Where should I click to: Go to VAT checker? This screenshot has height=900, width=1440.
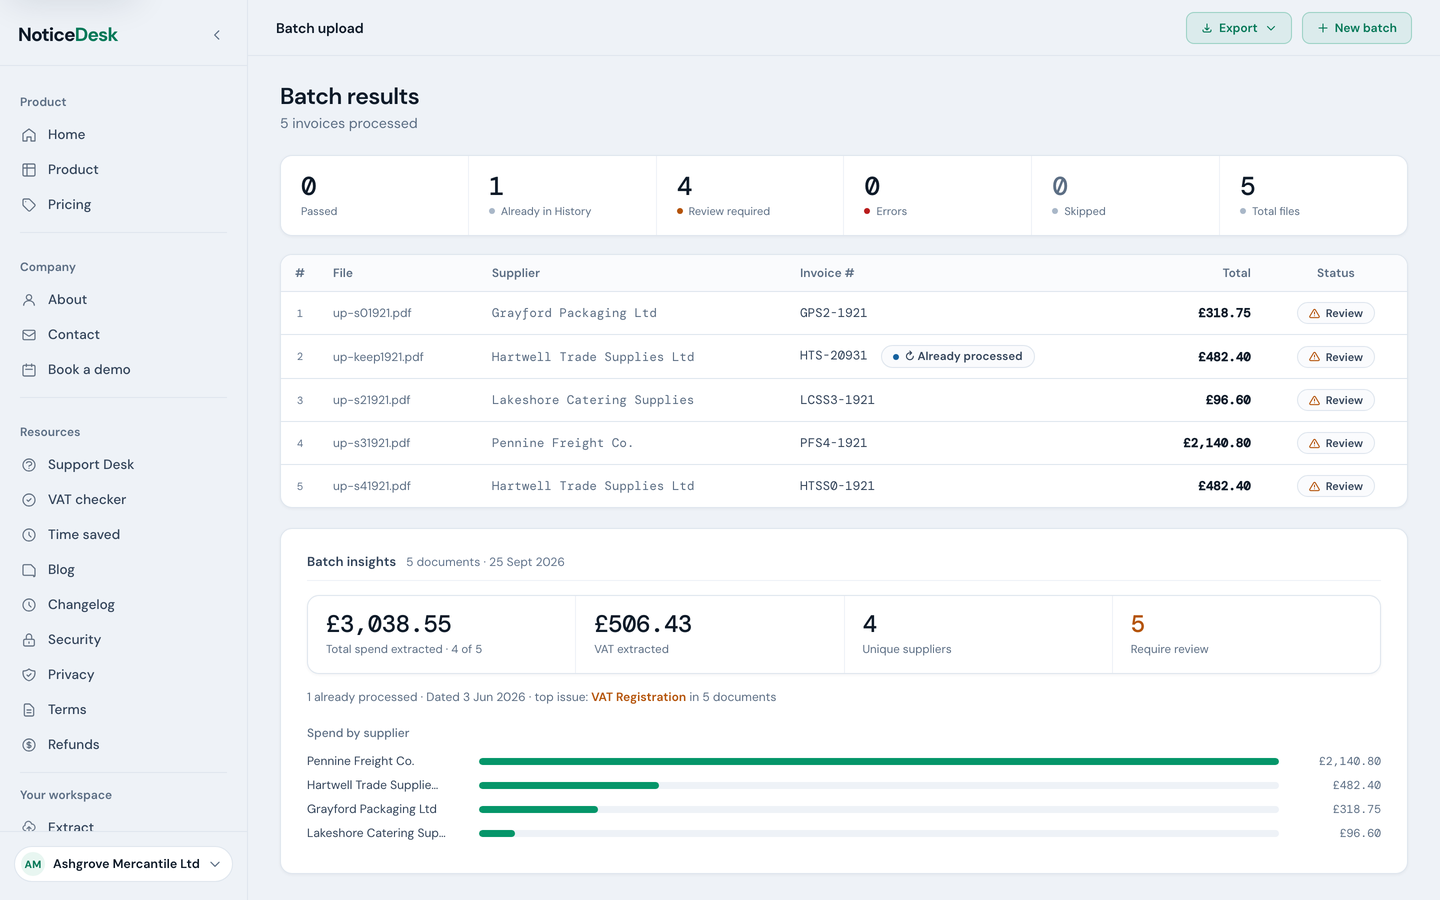click(87, 500)
